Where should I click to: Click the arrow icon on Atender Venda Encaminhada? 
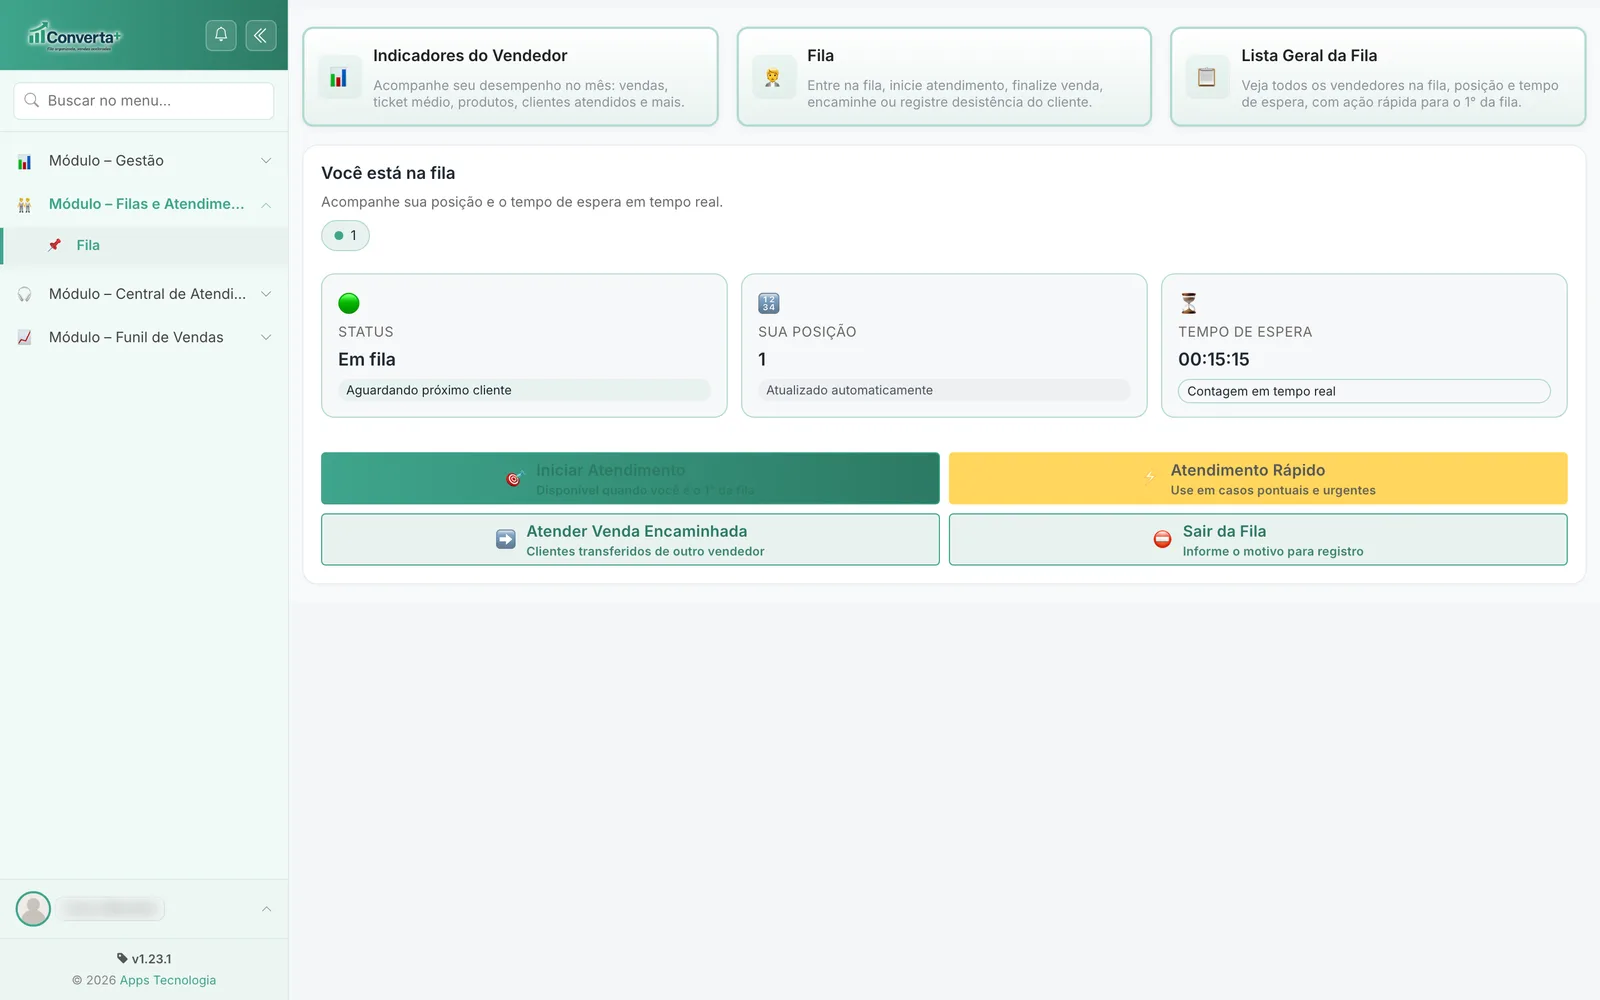(x=506, y=540)
